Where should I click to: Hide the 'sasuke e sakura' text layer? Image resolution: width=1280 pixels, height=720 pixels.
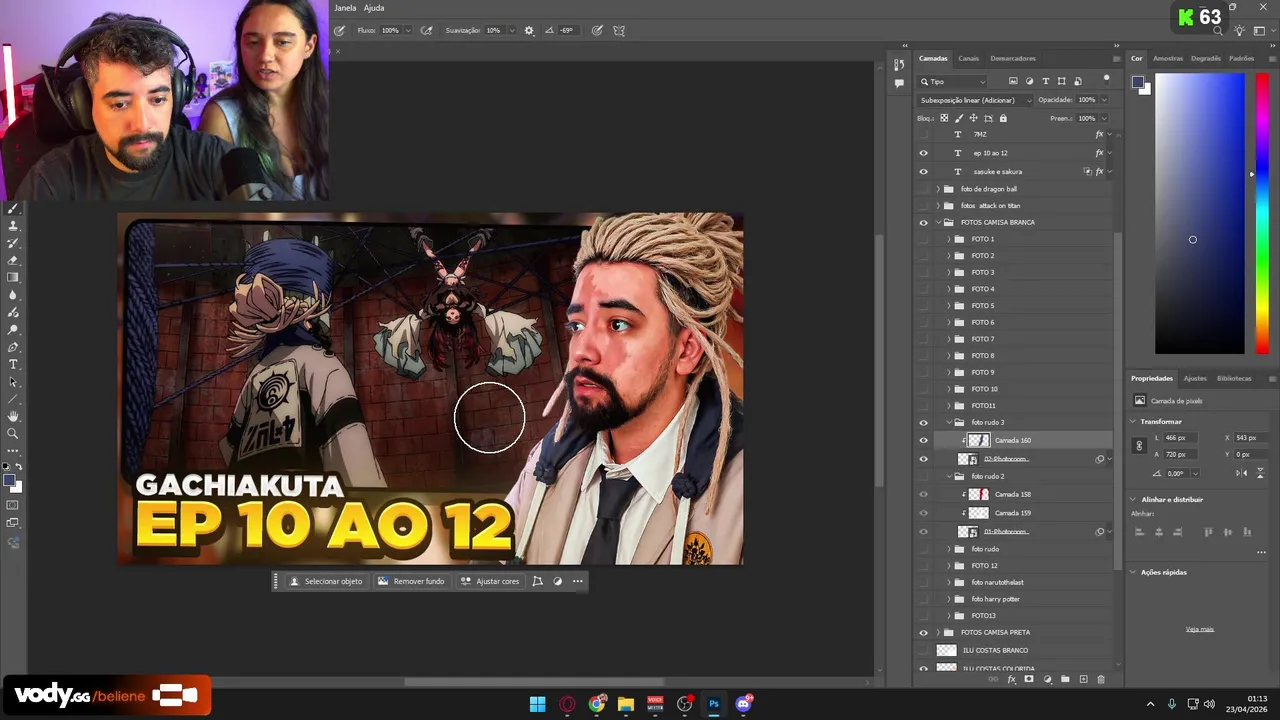923,171
